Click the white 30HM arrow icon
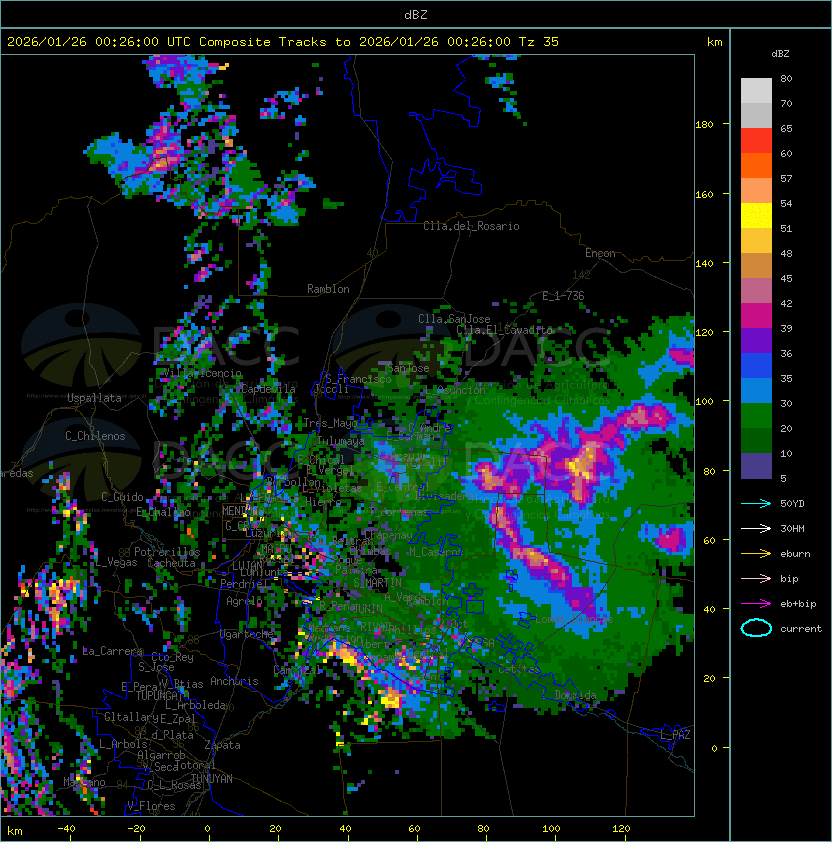The width and height of the screenshot is (832, 842). click(x=756, y=528)
